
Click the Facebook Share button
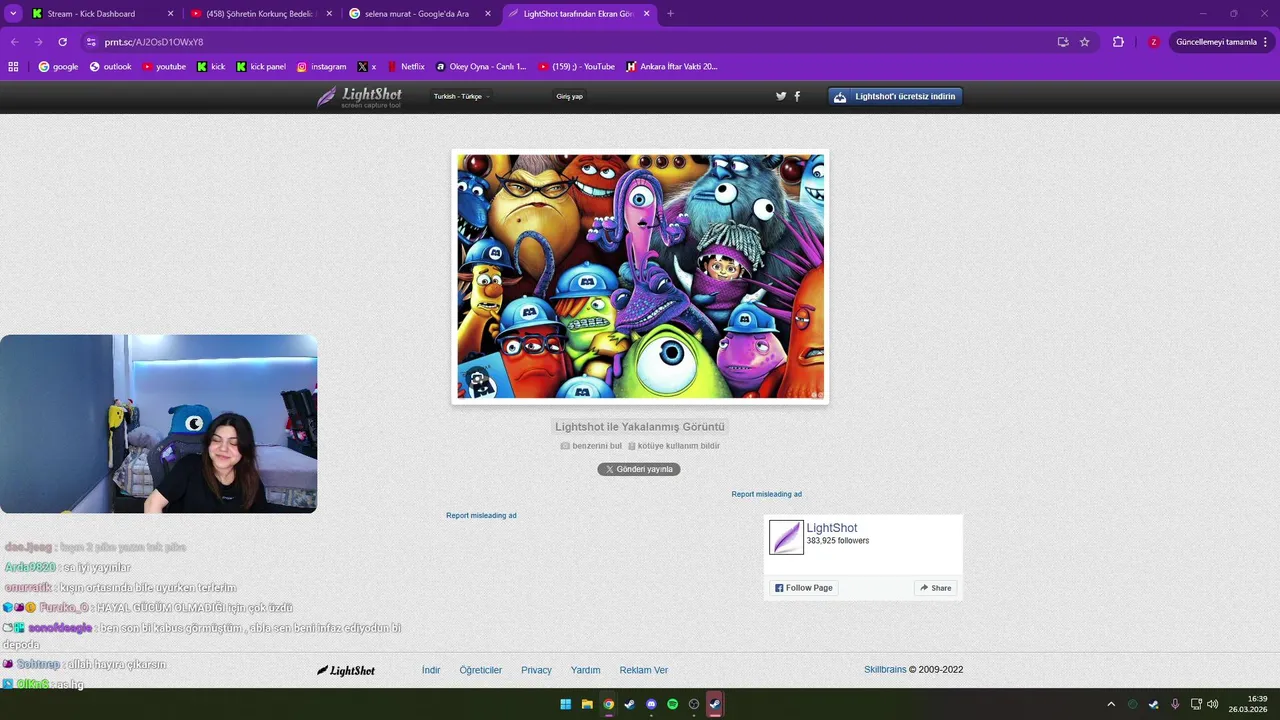click(x=936, y=588)
